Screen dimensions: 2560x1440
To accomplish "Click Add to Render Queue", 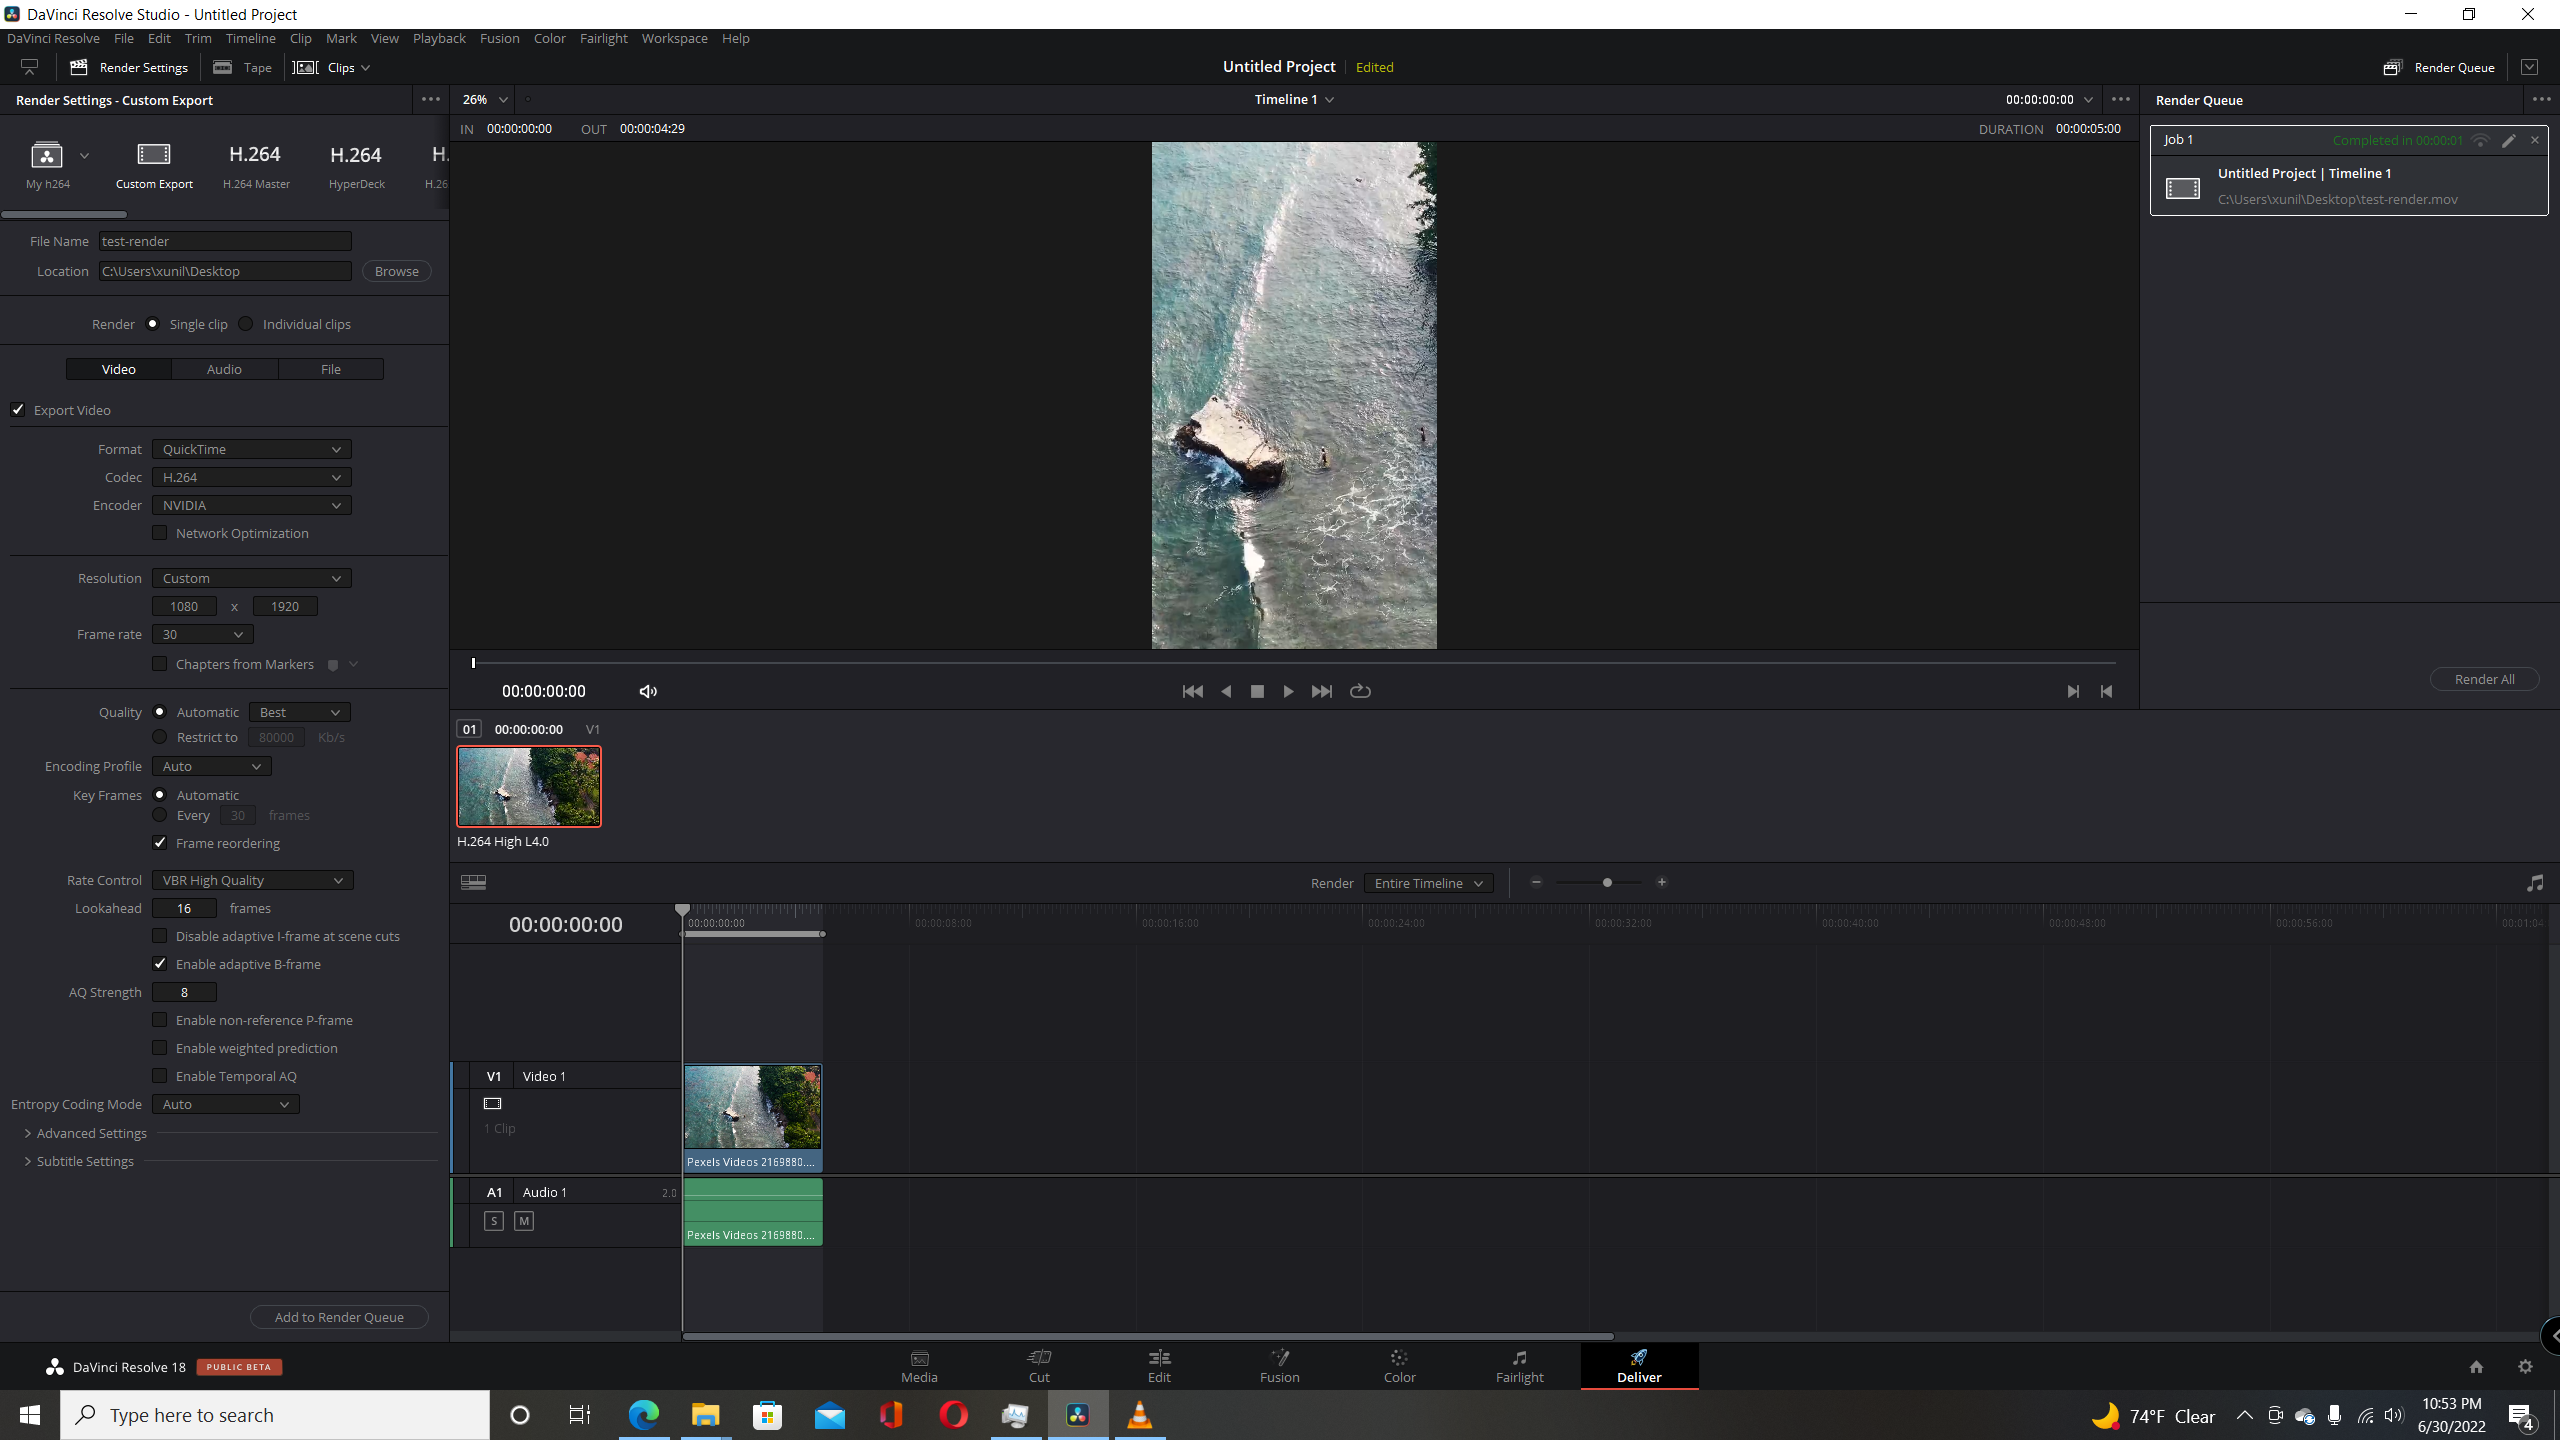I will click(x=339, y=1317).
